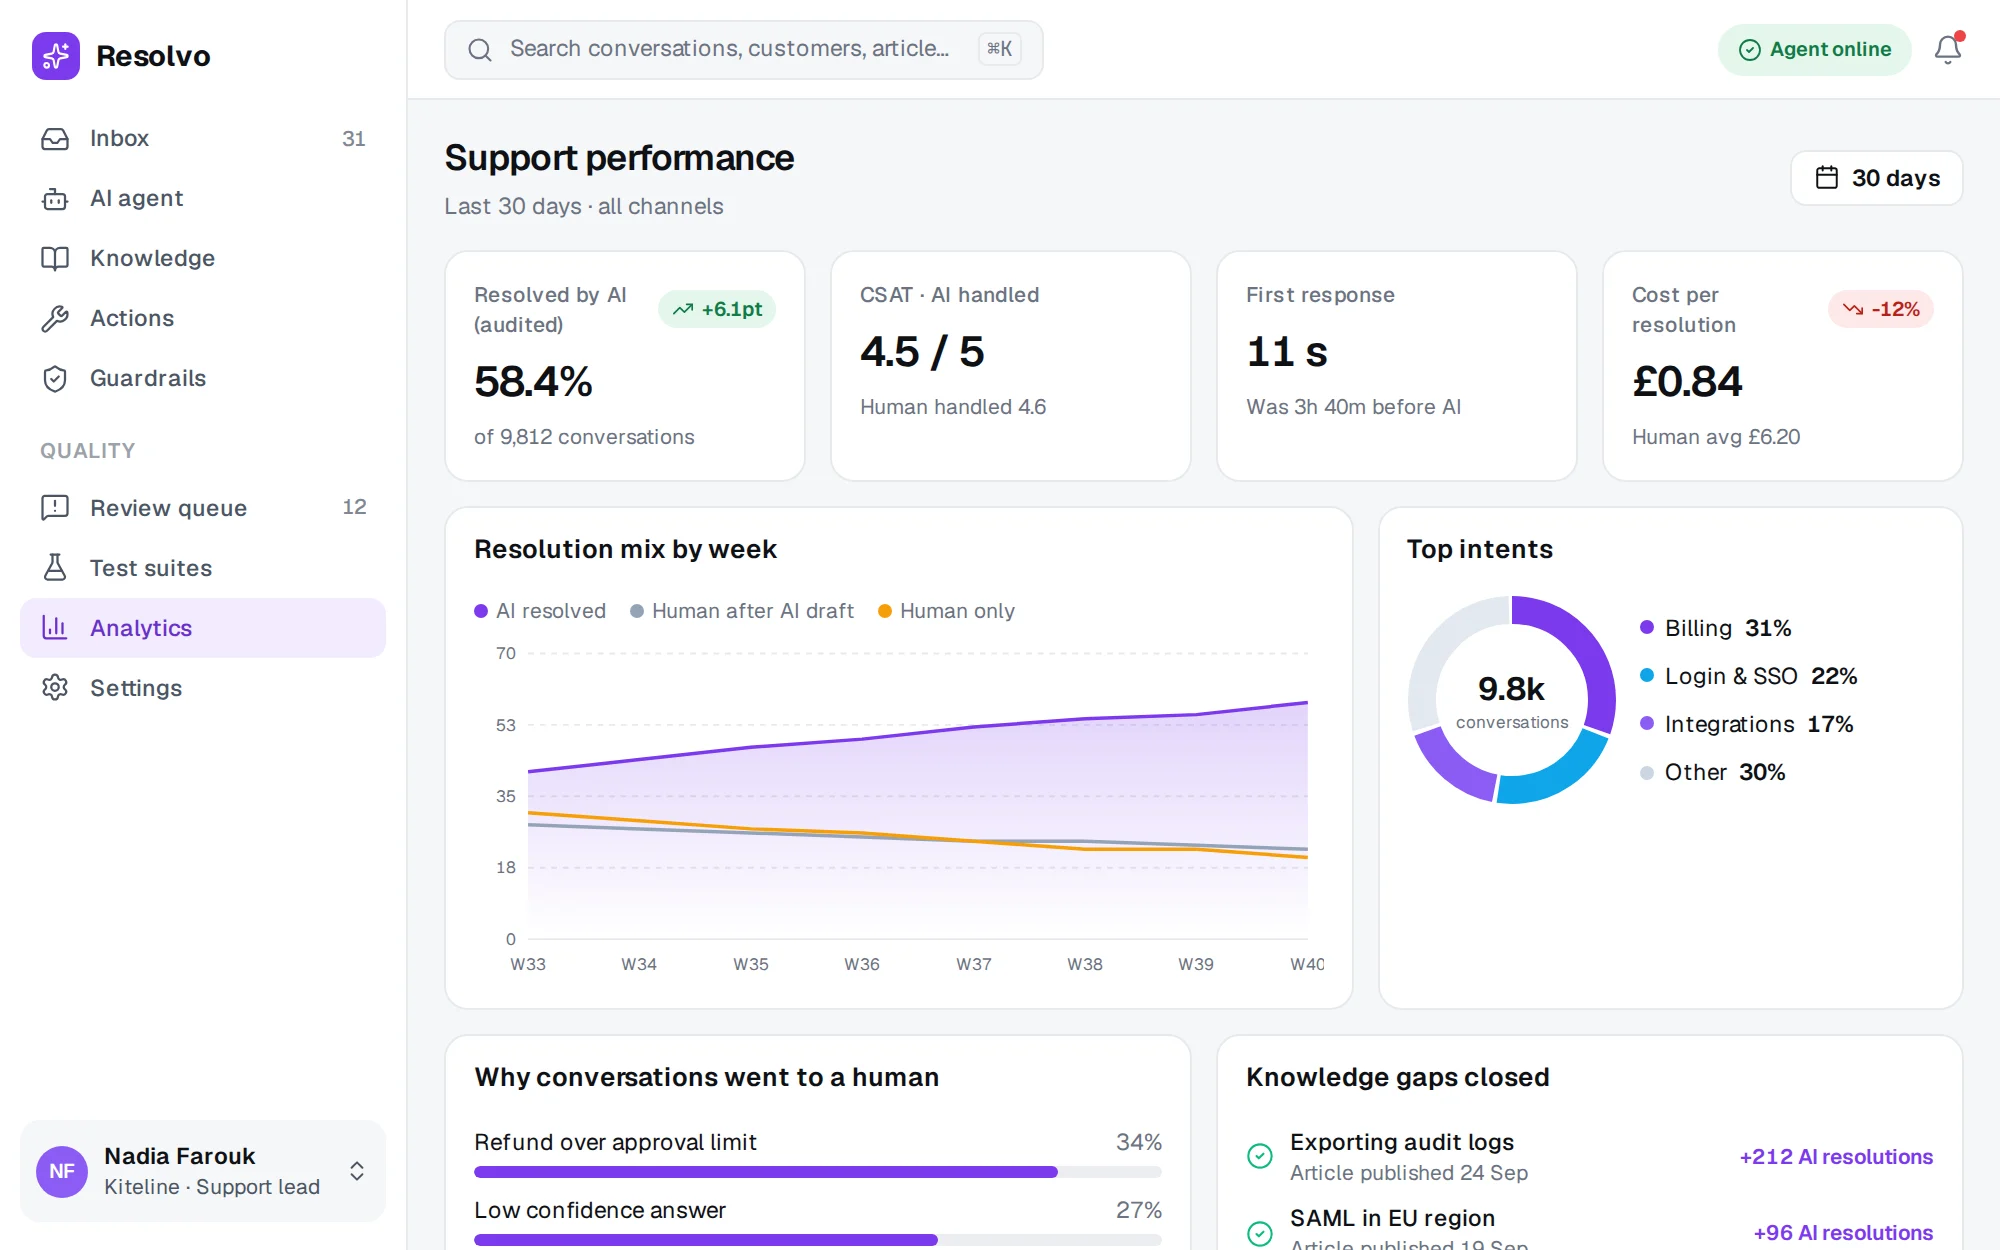The width and height of the screenshot is (2000, 1250).
Task: Click the Agent online status button
Action: (1814, 50)
